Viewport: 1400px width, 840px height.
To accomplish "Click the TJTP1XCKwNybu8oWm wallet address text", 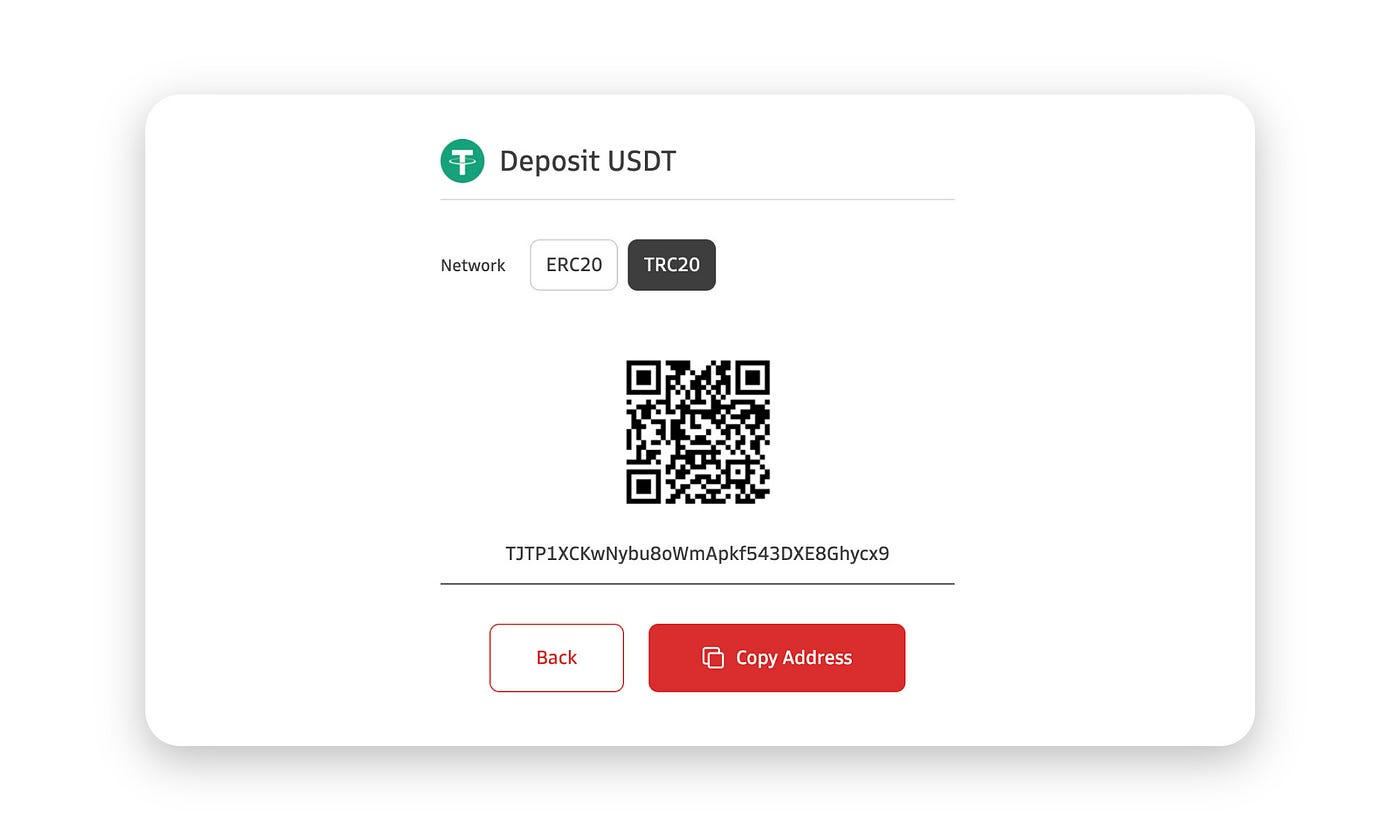I will pyautogui.click(x=697, y=553).
